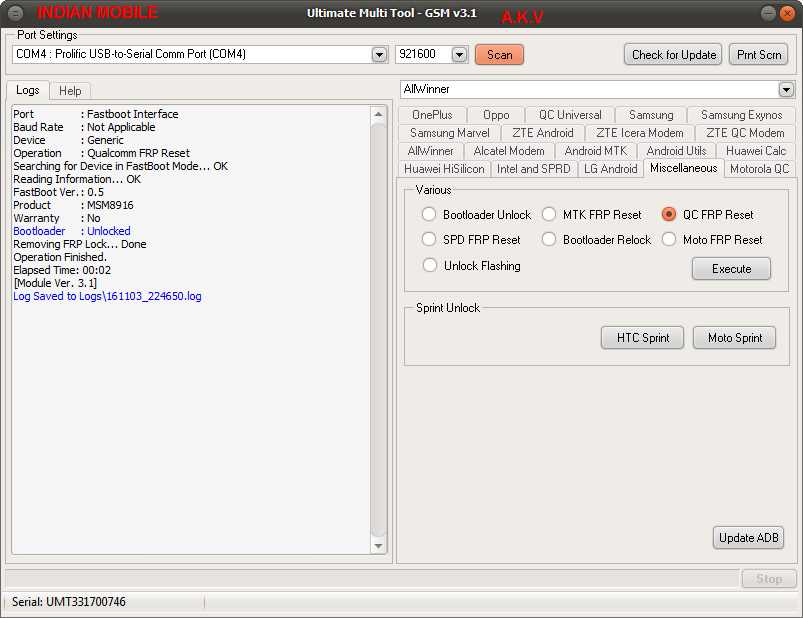Select the QC FRP Reset option

(668, 213)
